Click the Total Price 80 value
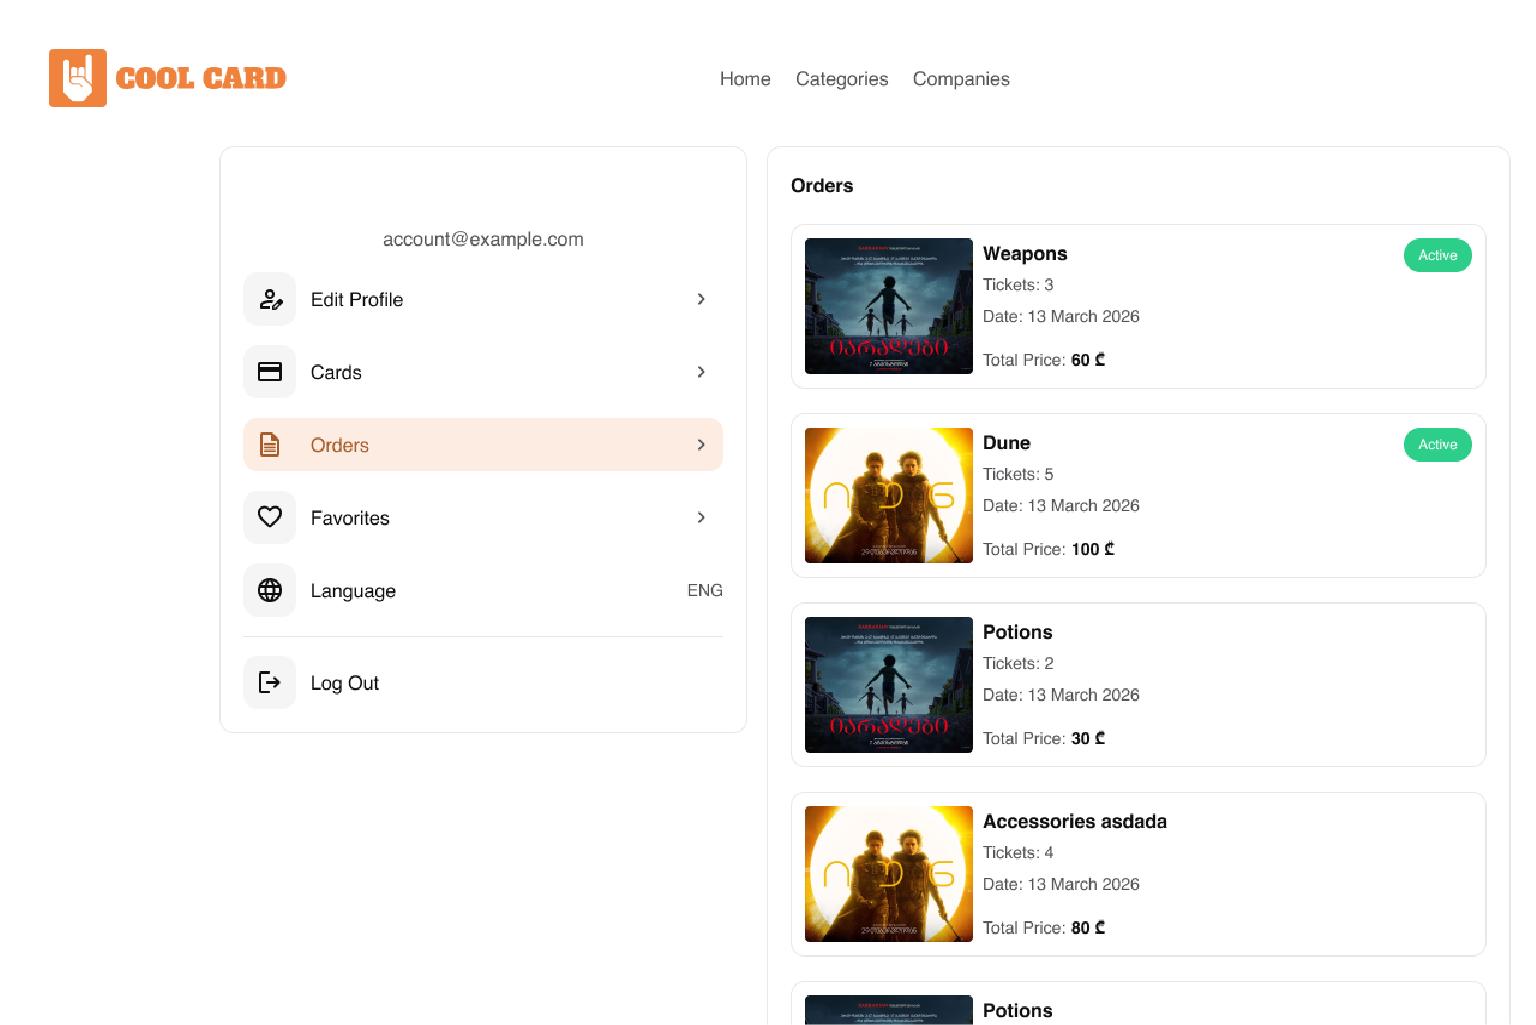The image size is (1536, 1025). tap(1088, 928)
